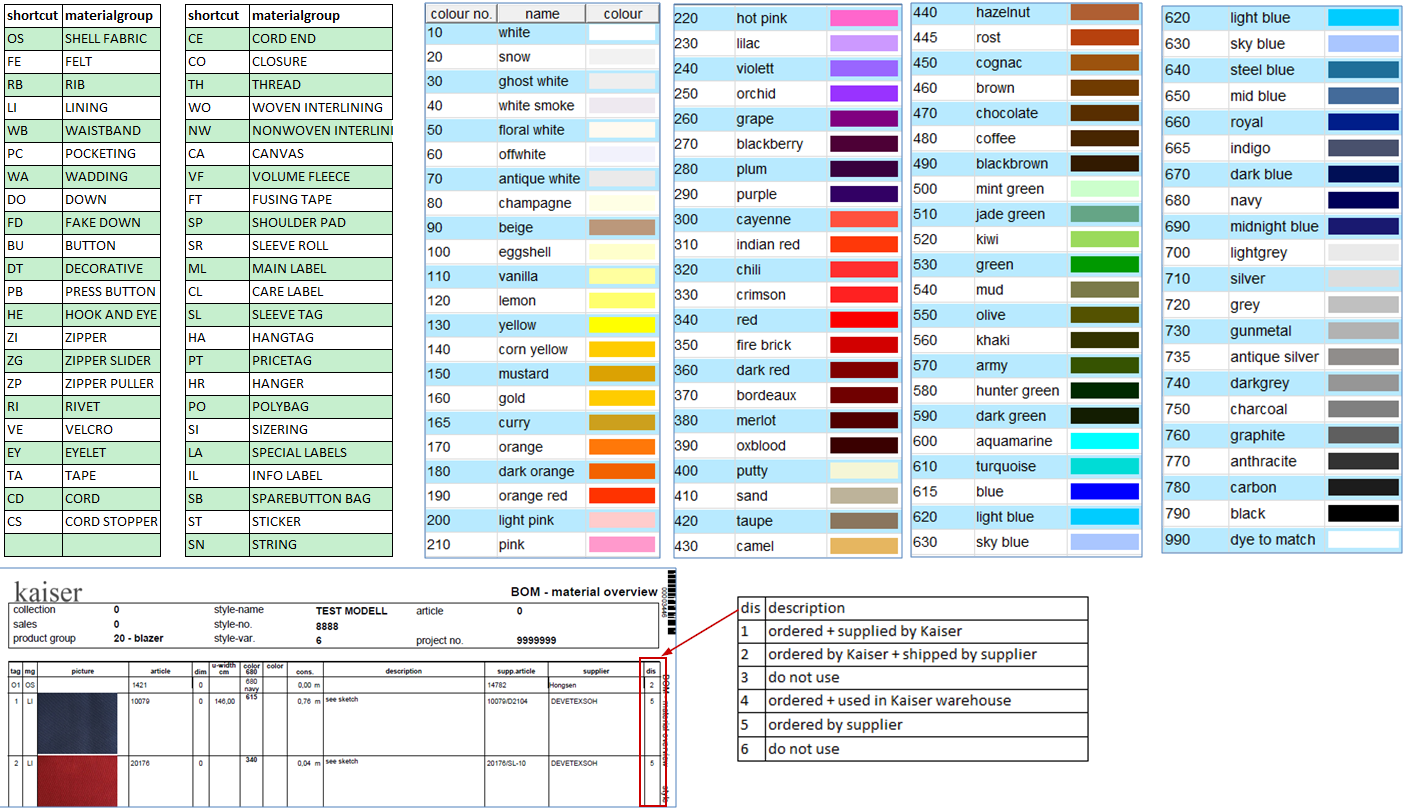
Task: Click the "colour no." column header
Action: [x=460, y=14]
